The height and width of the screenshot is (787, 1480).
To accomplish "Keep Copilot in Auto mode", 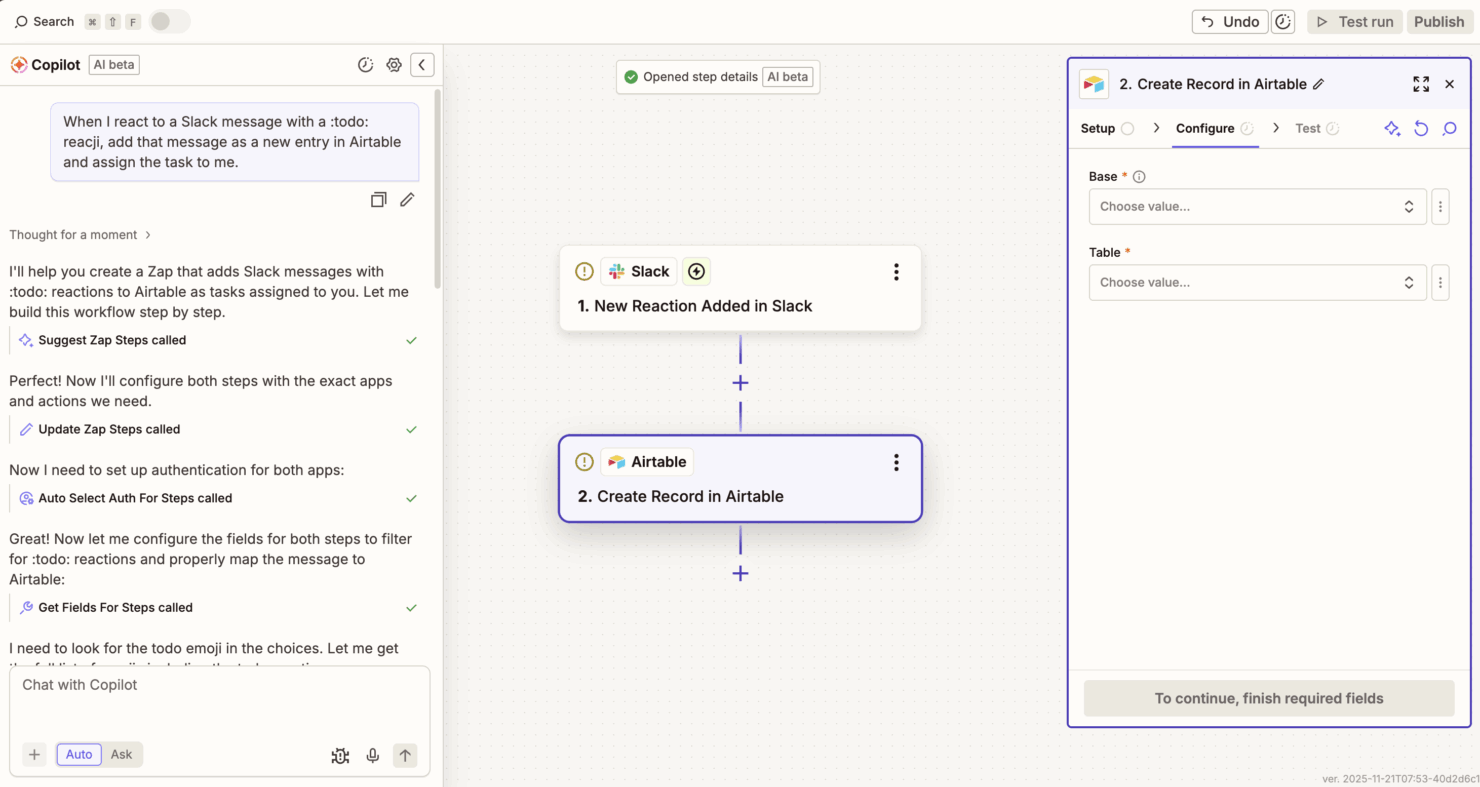I will (x=78, y=754).
